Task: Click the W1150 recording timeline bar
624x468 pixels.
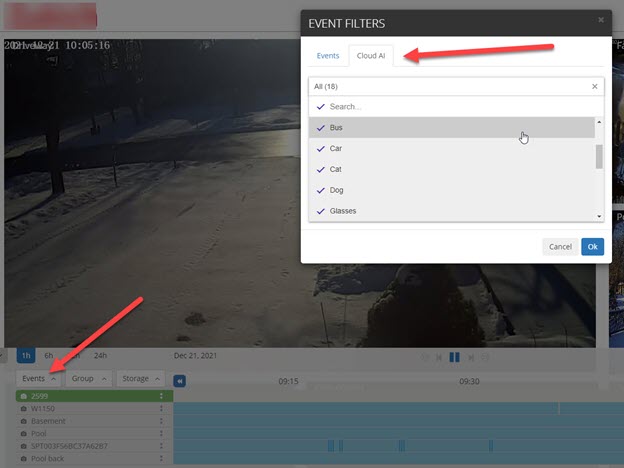Action: click(398, 408)
